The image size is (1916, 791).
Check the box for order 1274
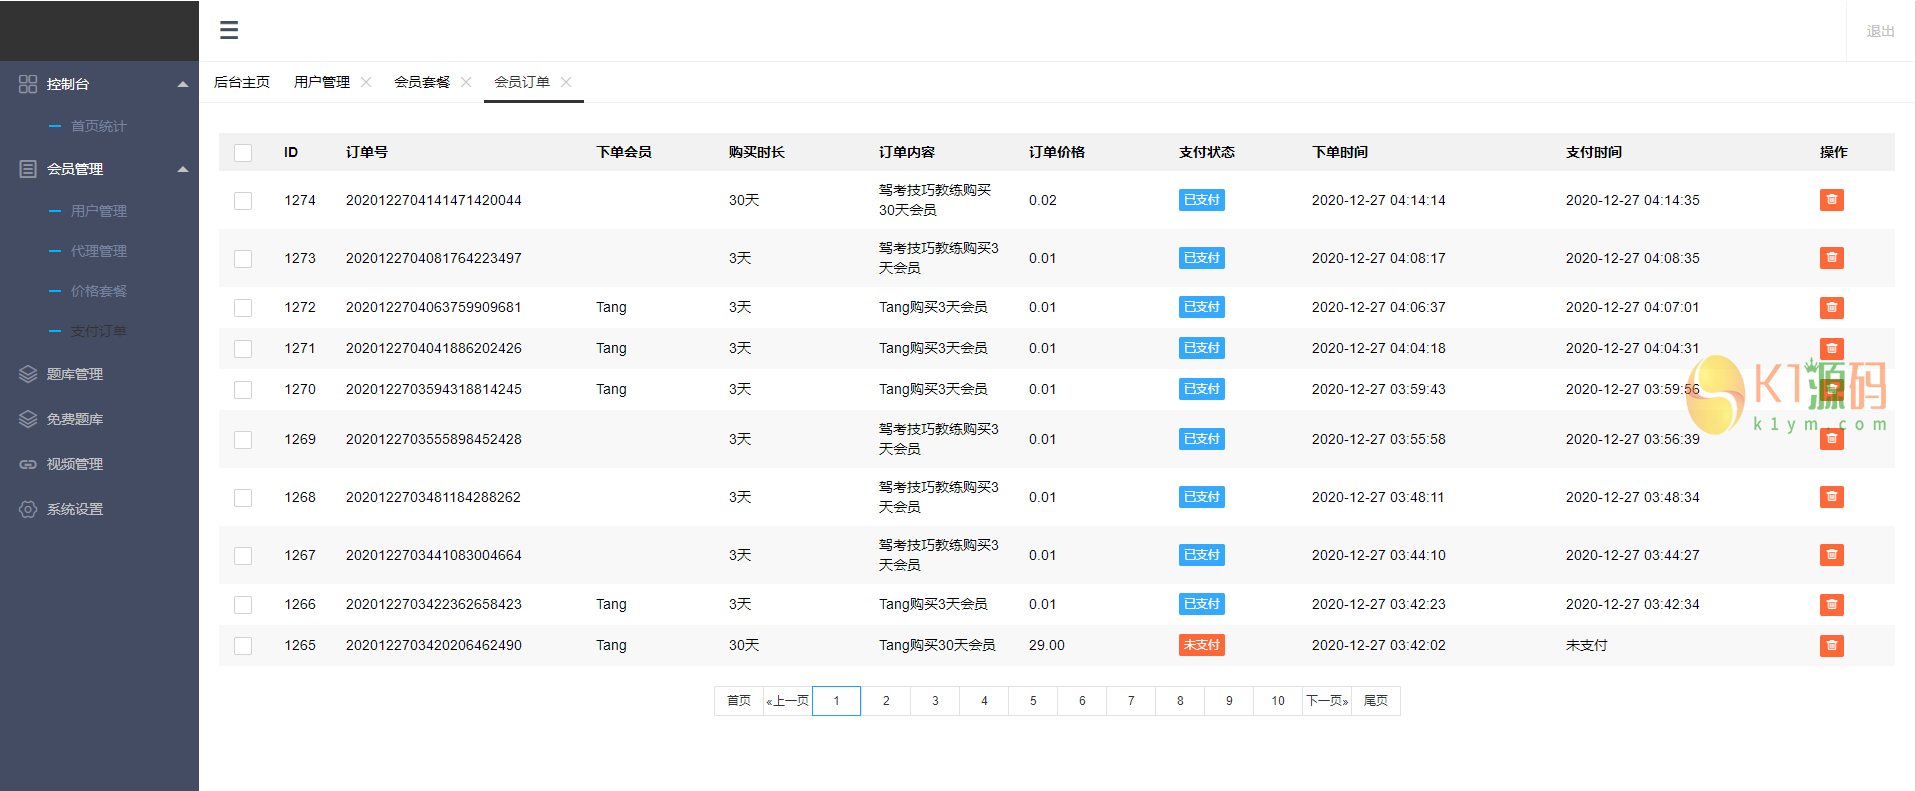tap(243, 201)
